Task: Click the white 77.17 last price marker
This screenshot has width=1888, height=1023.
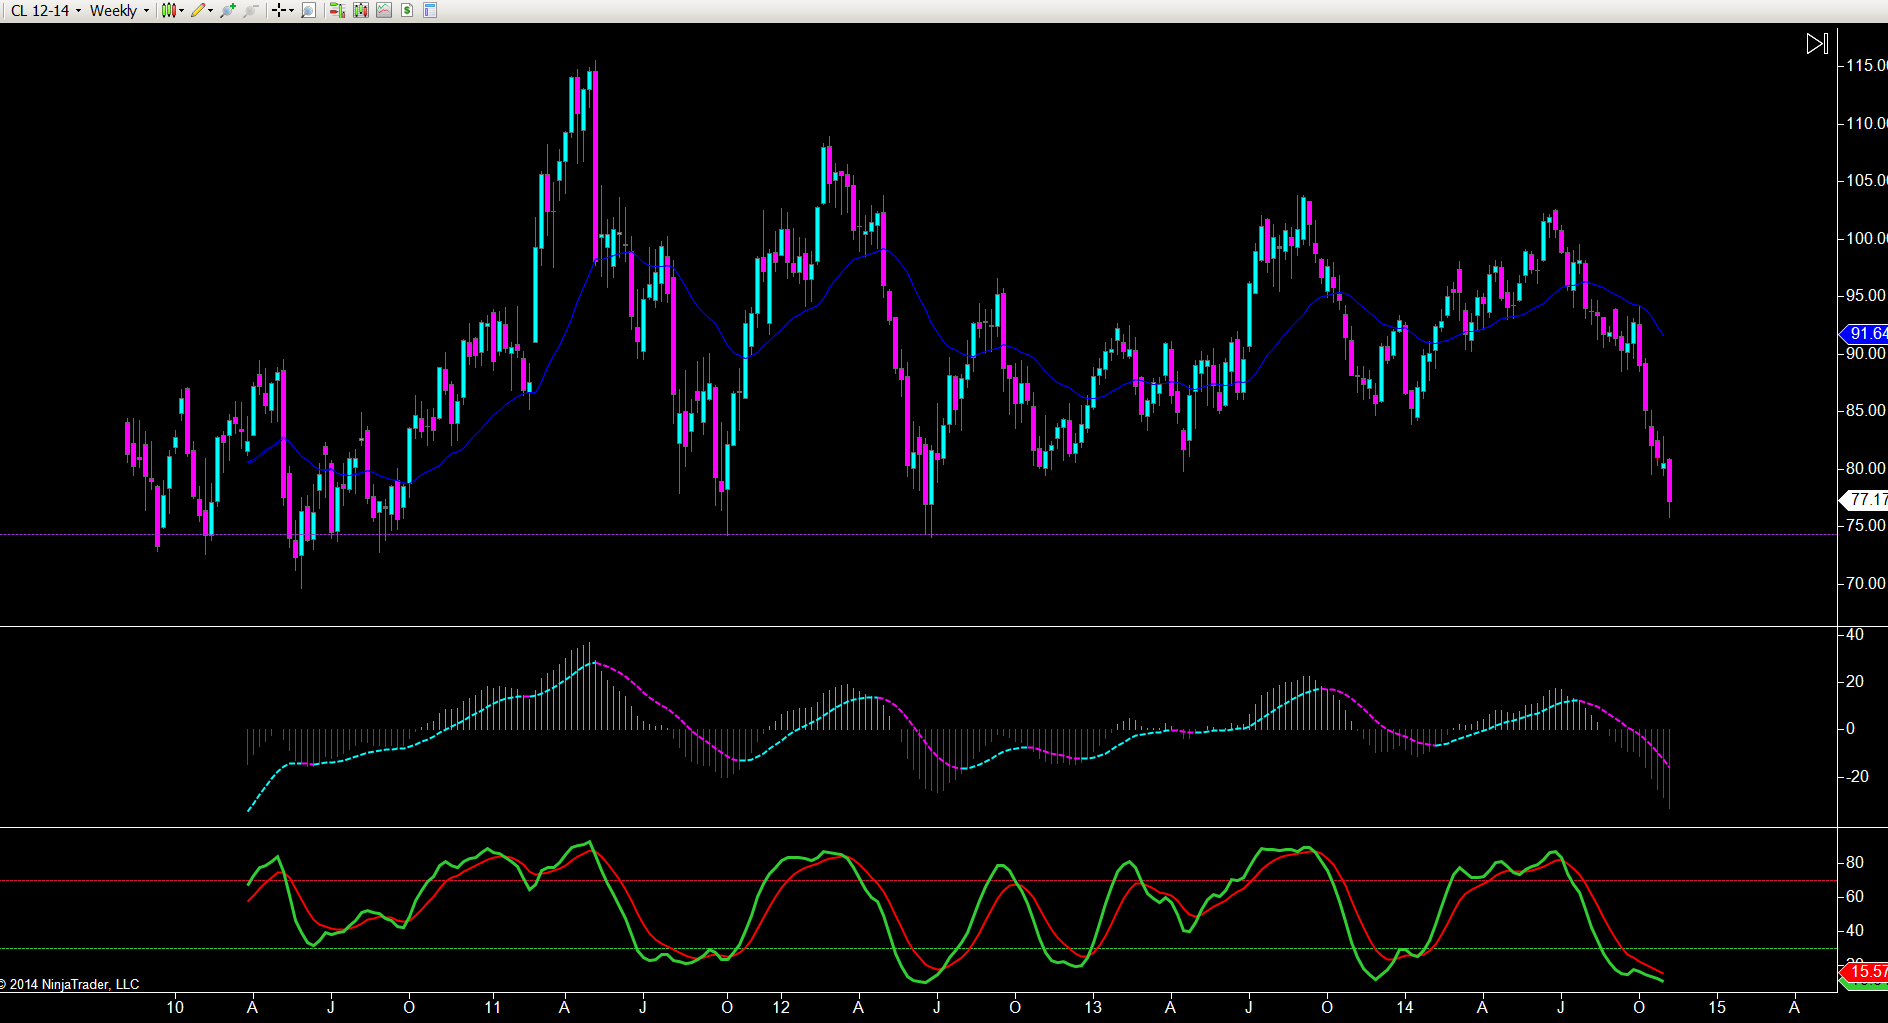Action: pyautogui.click(x=1864, y=499)
